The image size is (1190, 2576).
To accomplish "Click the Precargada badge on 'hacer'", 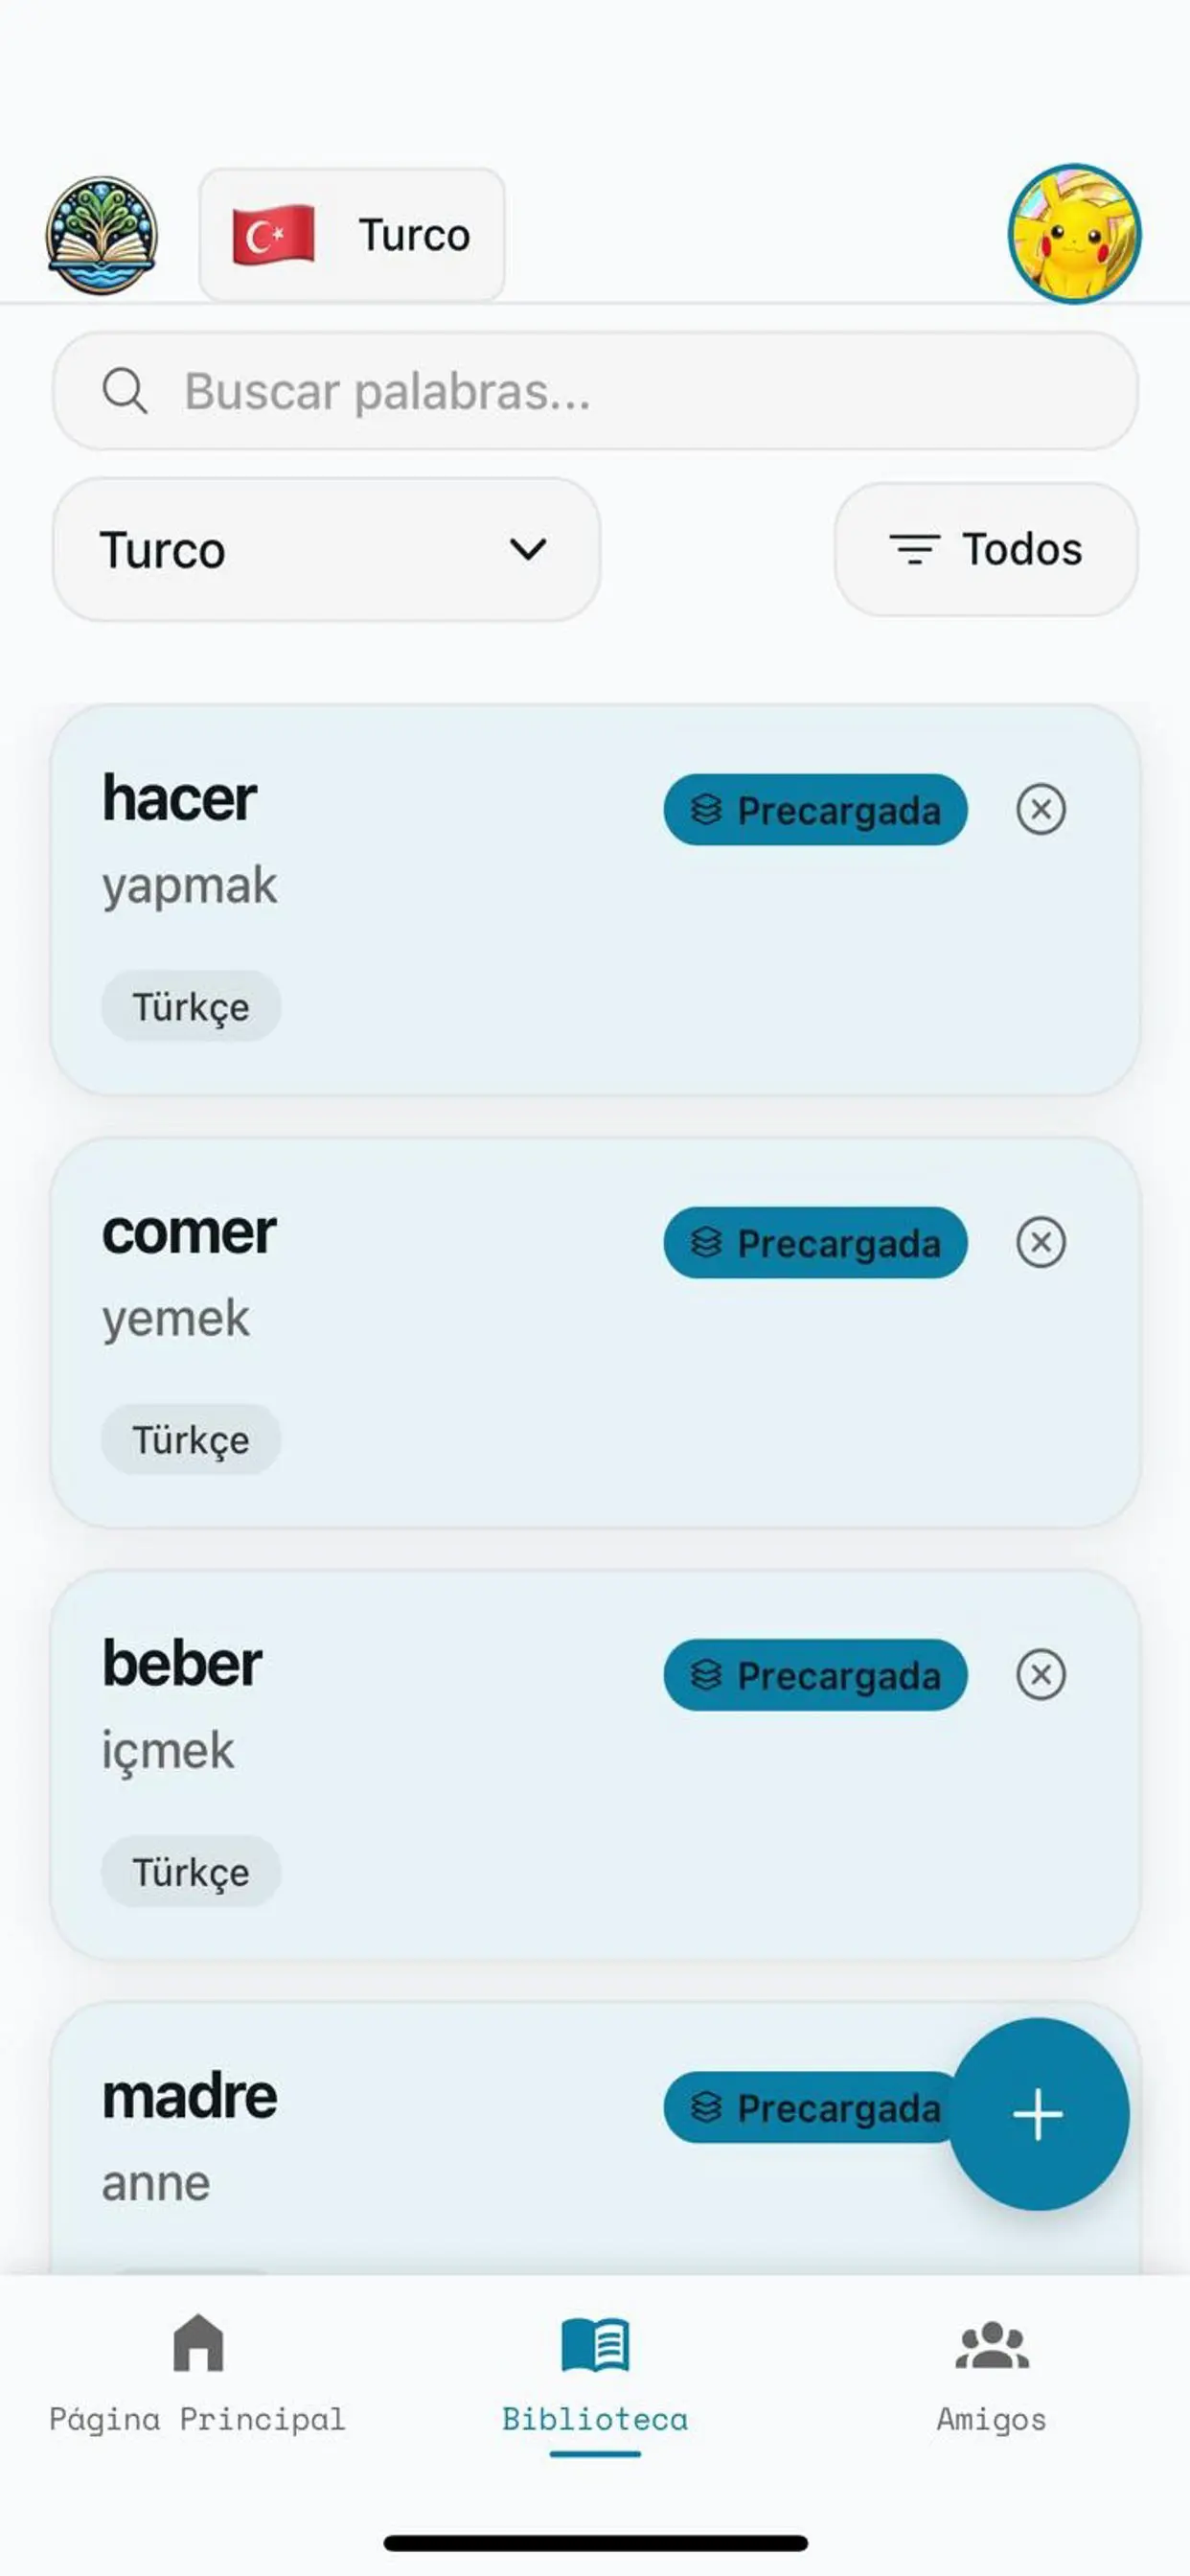I will pos(815,810).
